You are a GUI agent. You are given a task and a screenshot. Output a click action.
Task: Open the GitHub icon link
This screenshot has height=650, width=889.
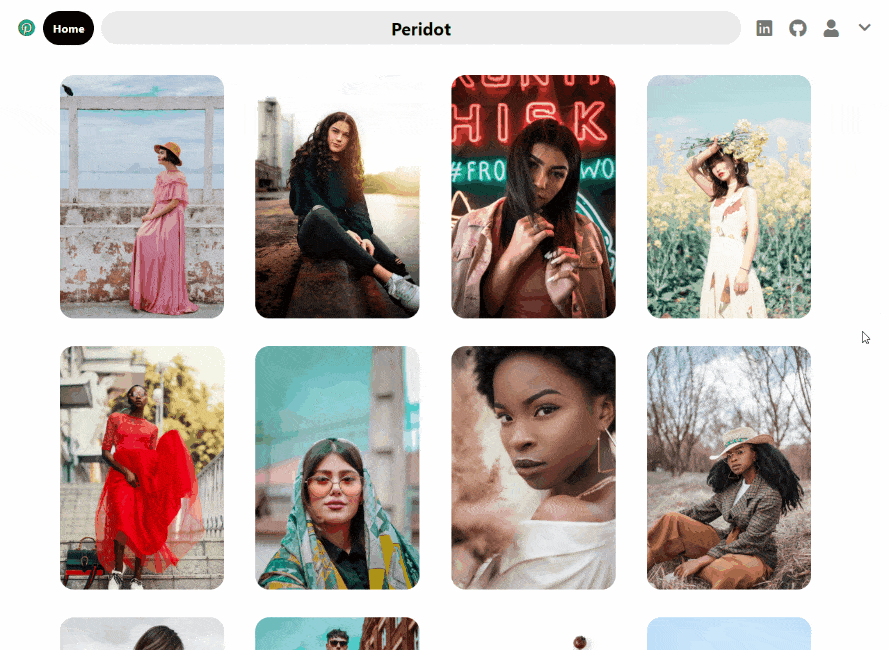coord(797,28)
